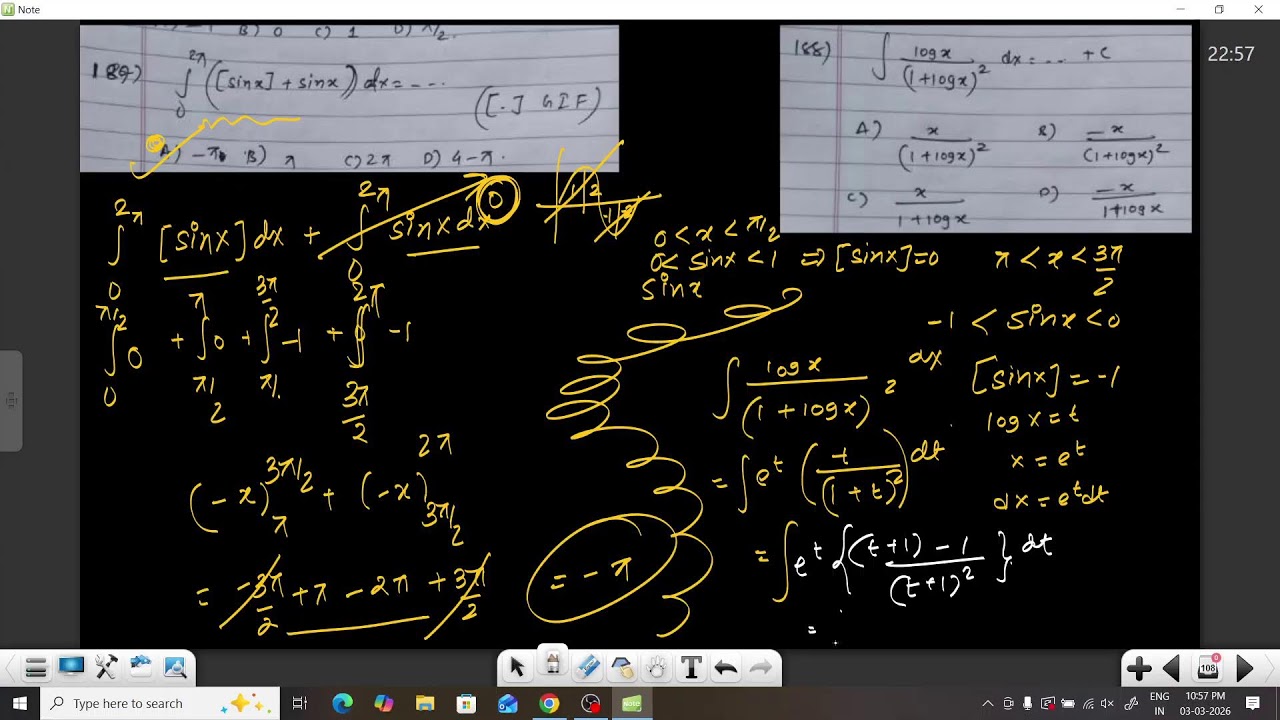Launch Microsoft Edge from taskbar
The image size is (1280, 720).
coord(342,703)
